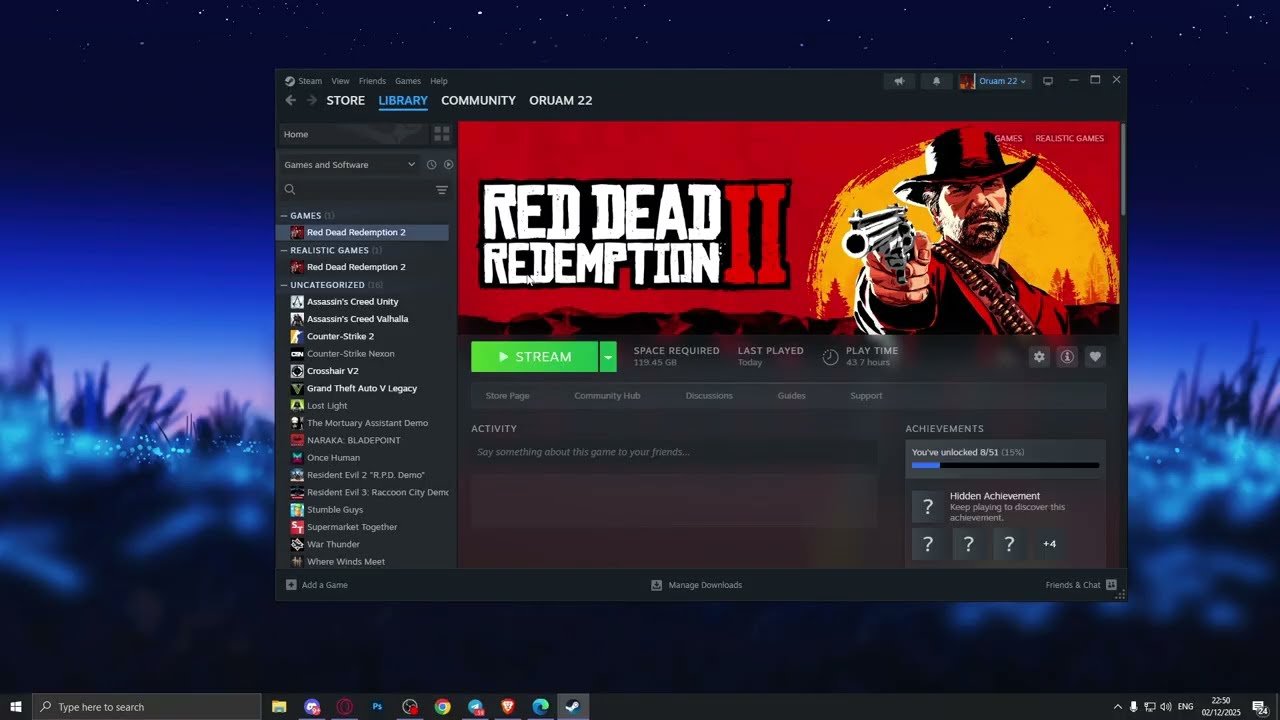Open the Friends menu in menu bar
1280x720 pixels.
[x=372, y=81]
